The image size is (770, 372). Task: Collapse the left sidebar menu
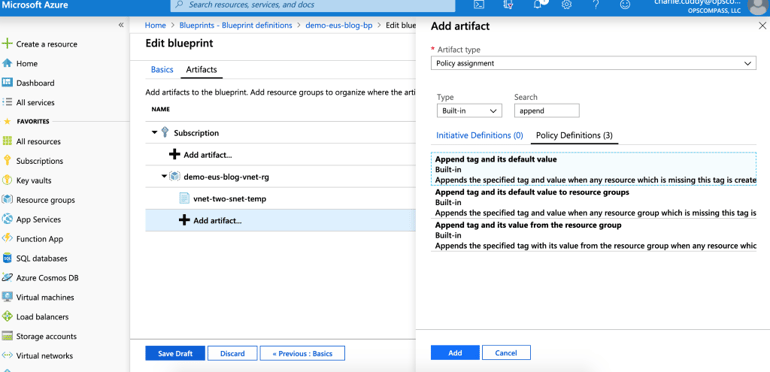click(121, 25)
